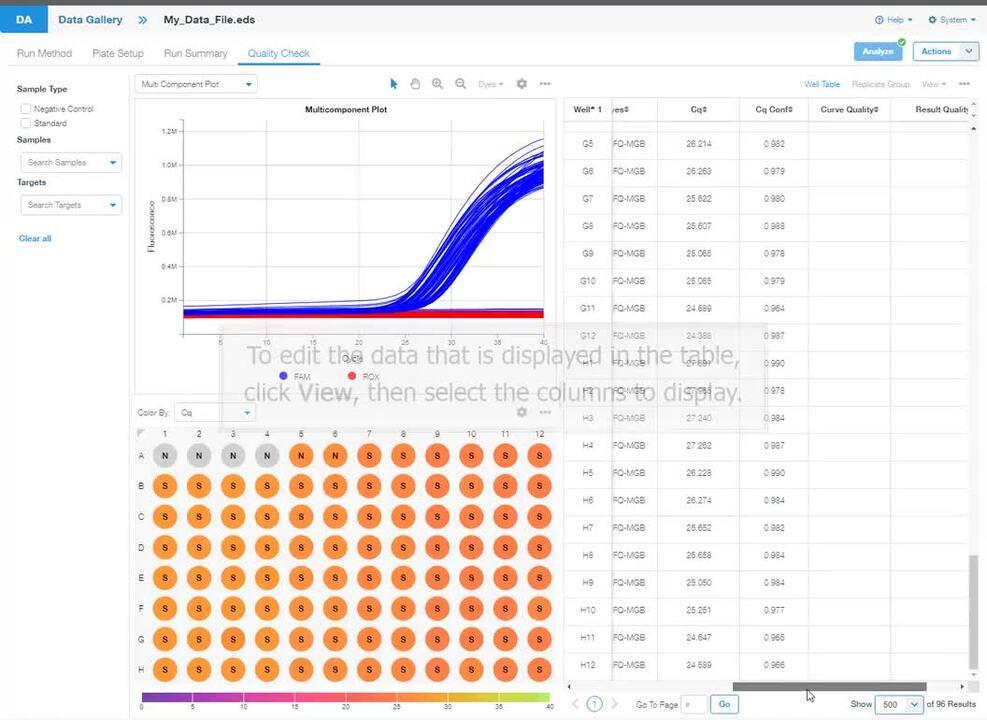Activate the pan hand tool

(x=415, y=84)
